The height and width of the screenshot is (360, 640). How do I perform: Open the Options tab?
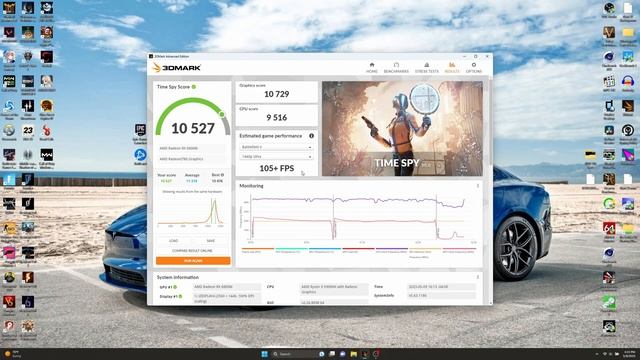[x=473, y=68]
